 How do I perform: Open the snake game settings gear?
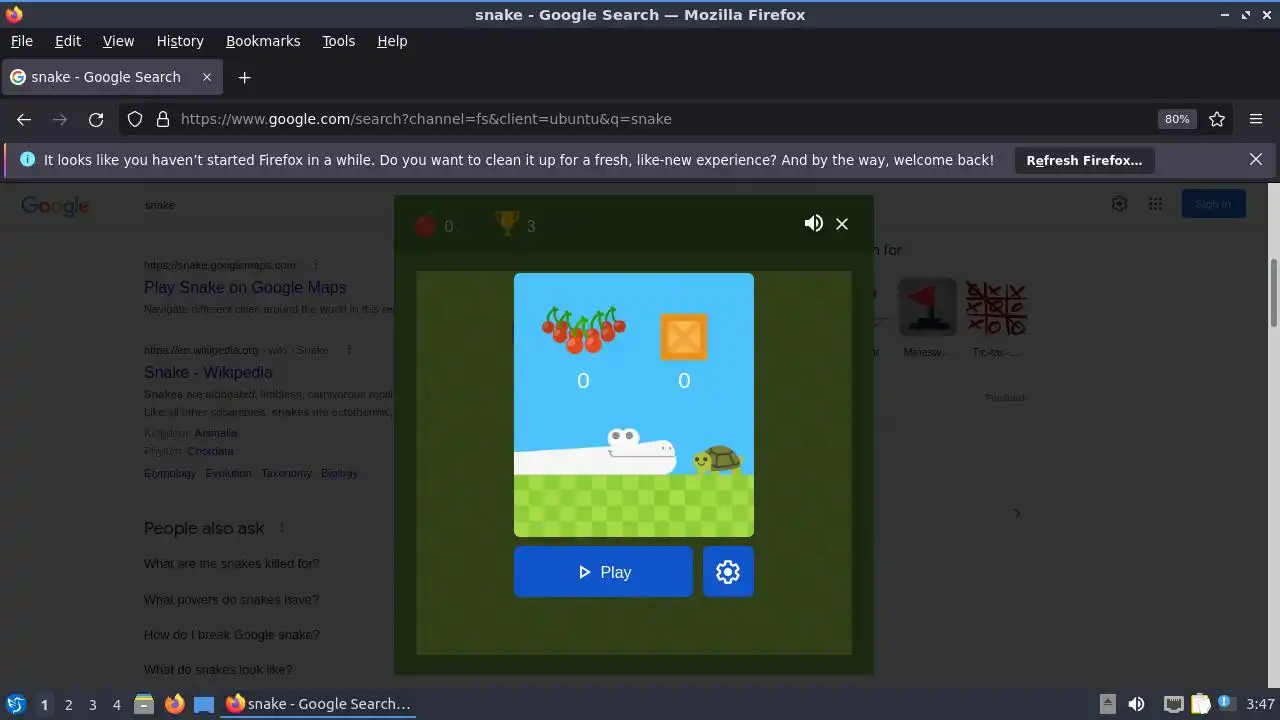coord(728,572)
